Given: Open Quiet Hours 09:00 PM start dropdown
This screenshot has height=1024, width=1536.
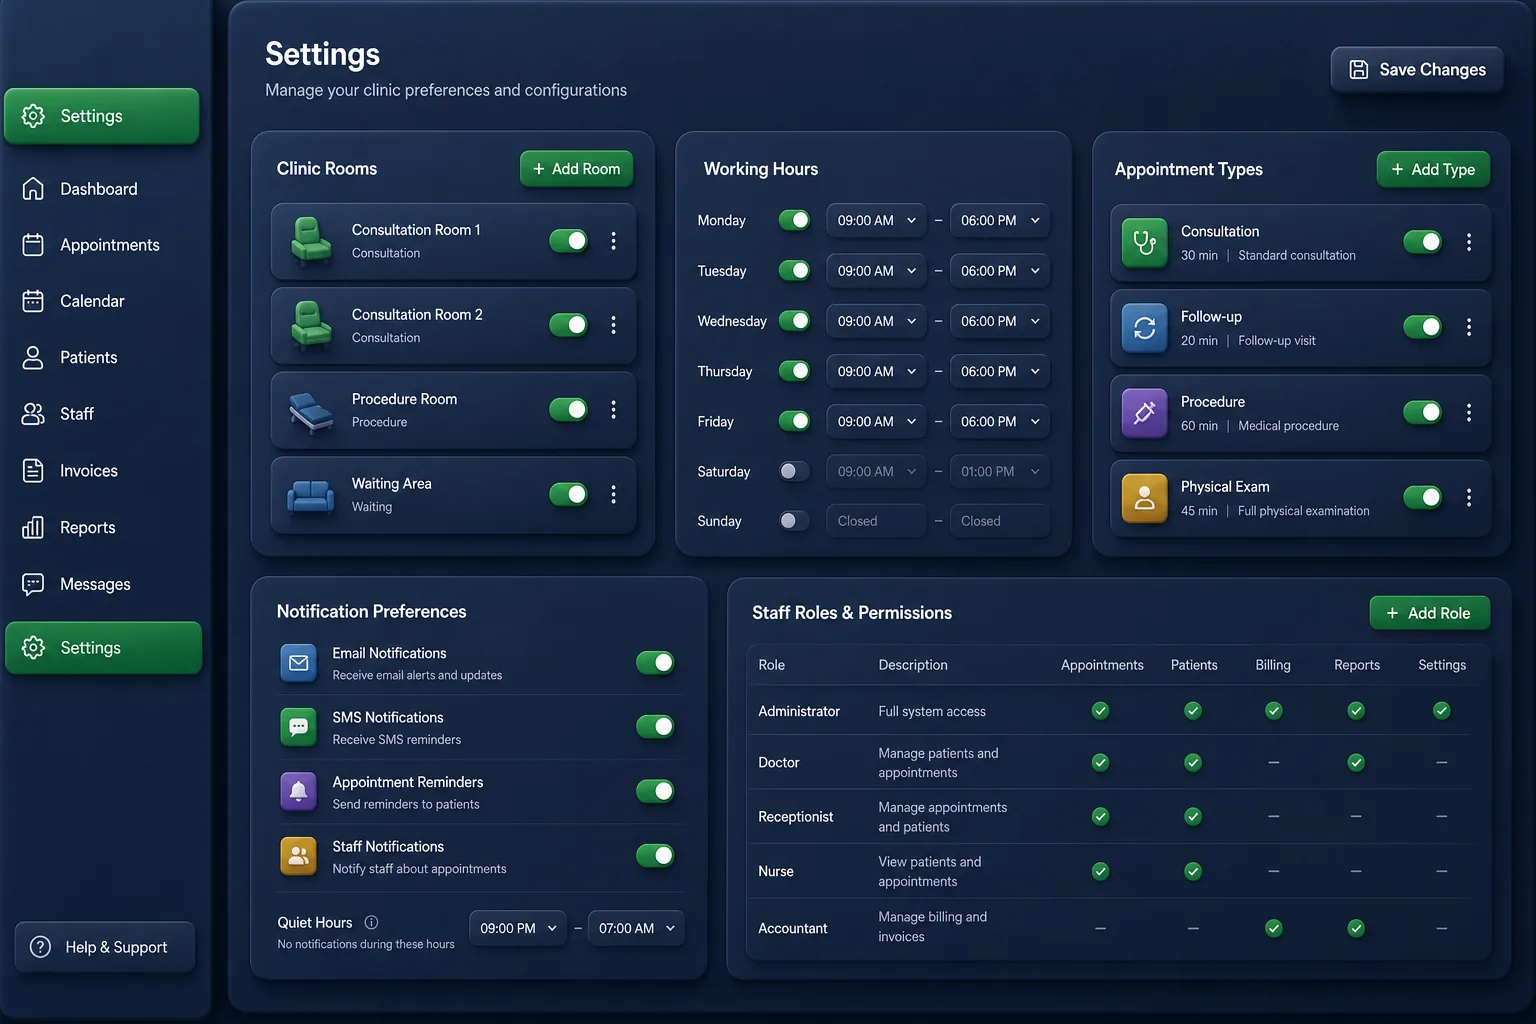Looking at the screenshot, I should [518, 928].
